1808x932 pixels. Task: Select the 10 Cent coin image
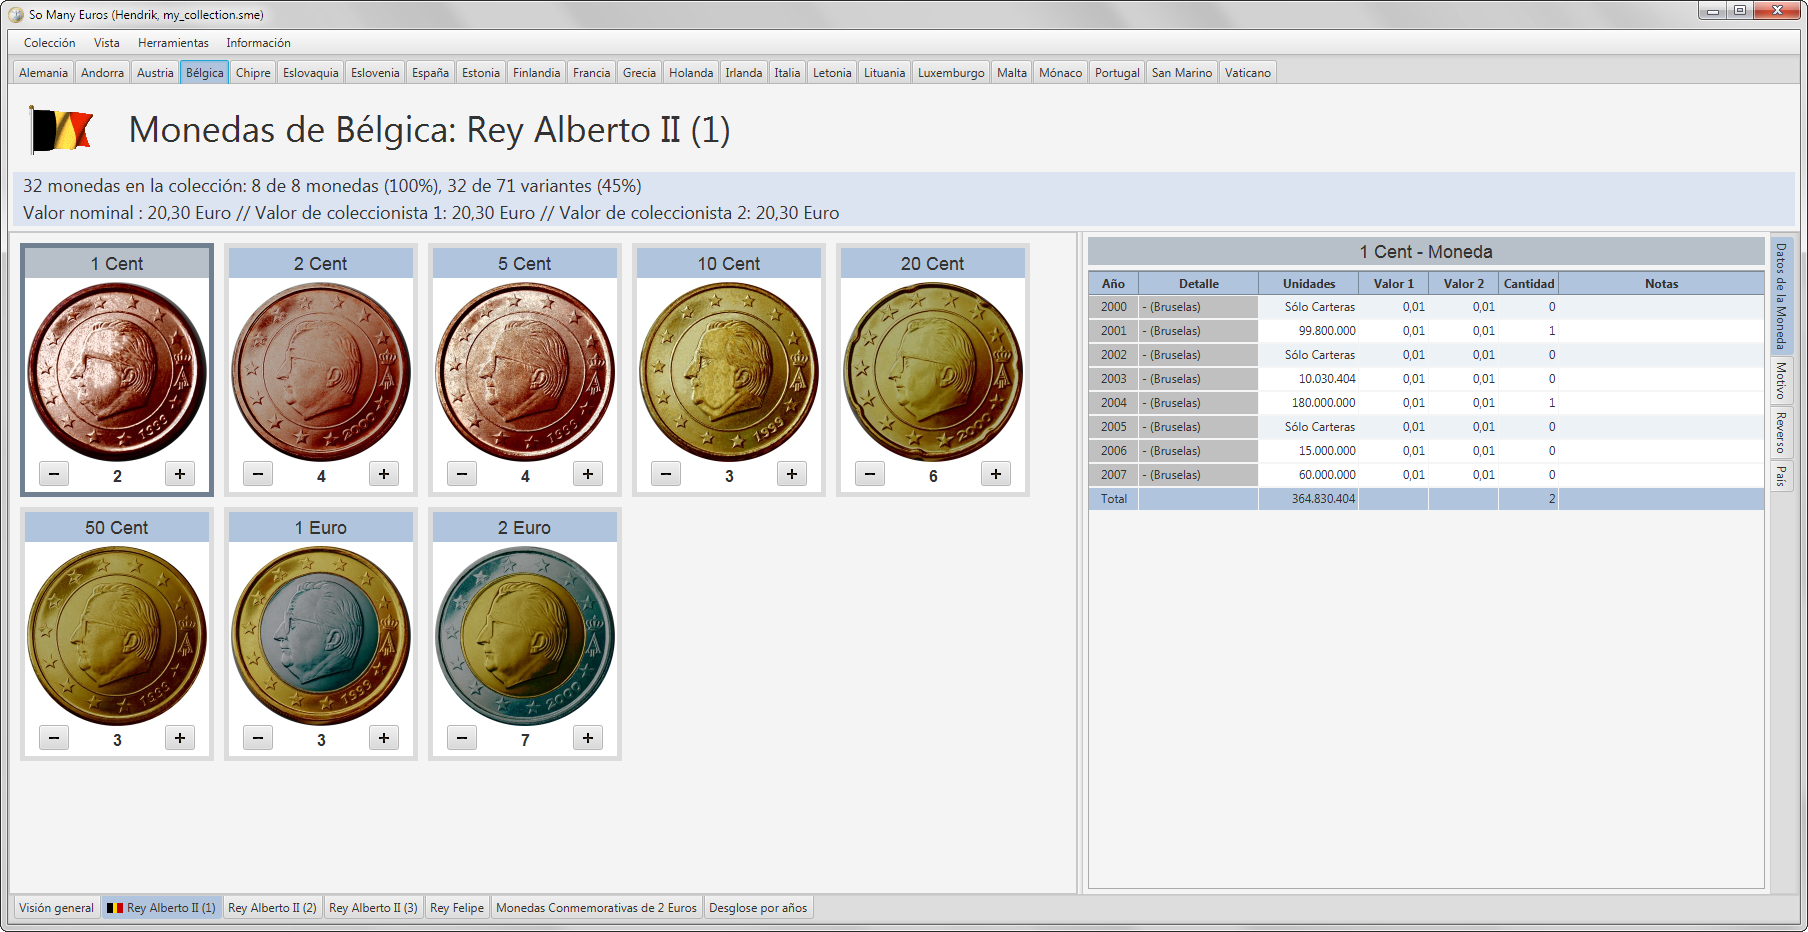click(729, 372)
